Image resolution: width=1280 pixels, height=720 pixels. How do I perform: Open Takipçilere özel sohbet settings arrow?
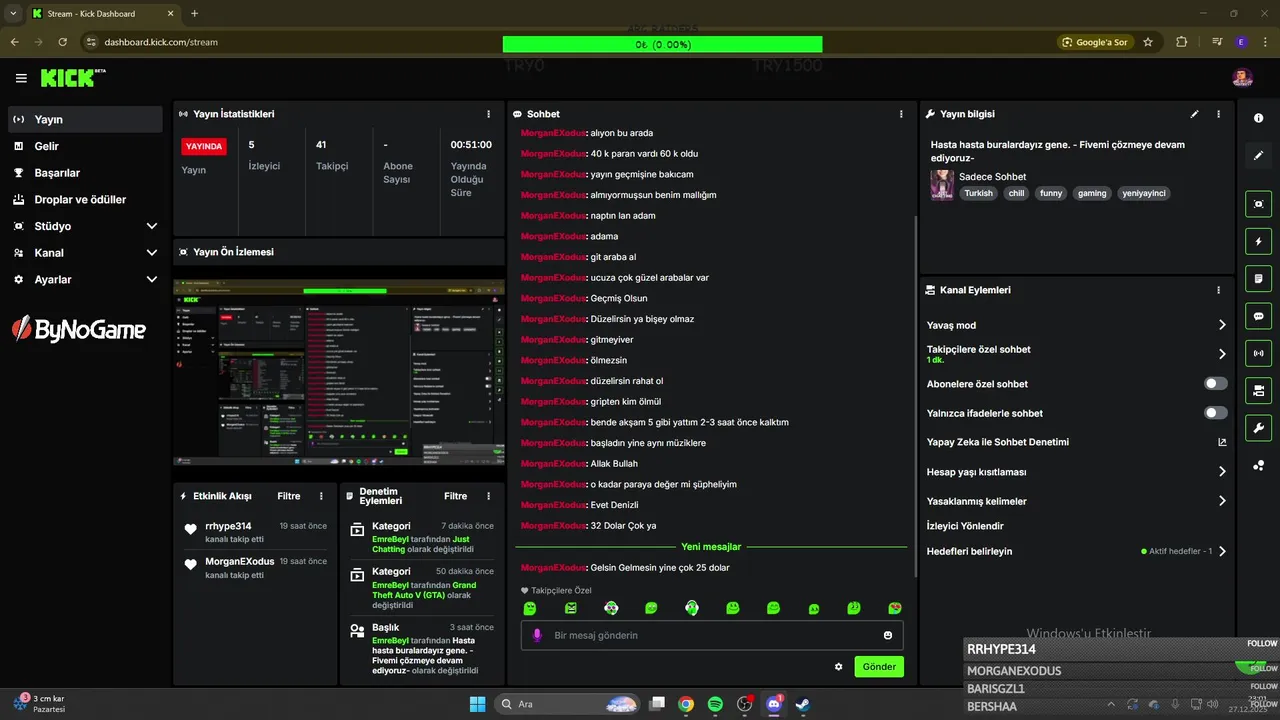coord(1222,354)
